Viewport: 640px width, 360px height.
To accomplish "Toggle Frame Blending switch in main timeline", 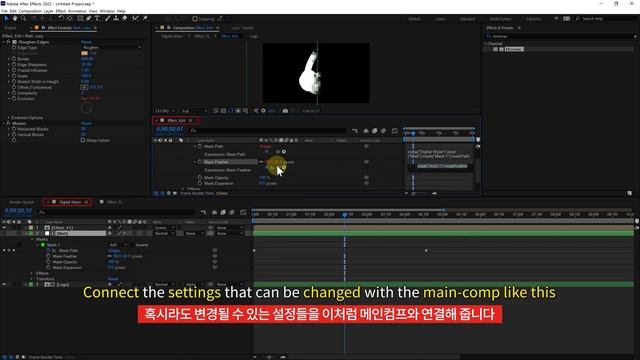I will pyautogui.click(x=223, y=212).
